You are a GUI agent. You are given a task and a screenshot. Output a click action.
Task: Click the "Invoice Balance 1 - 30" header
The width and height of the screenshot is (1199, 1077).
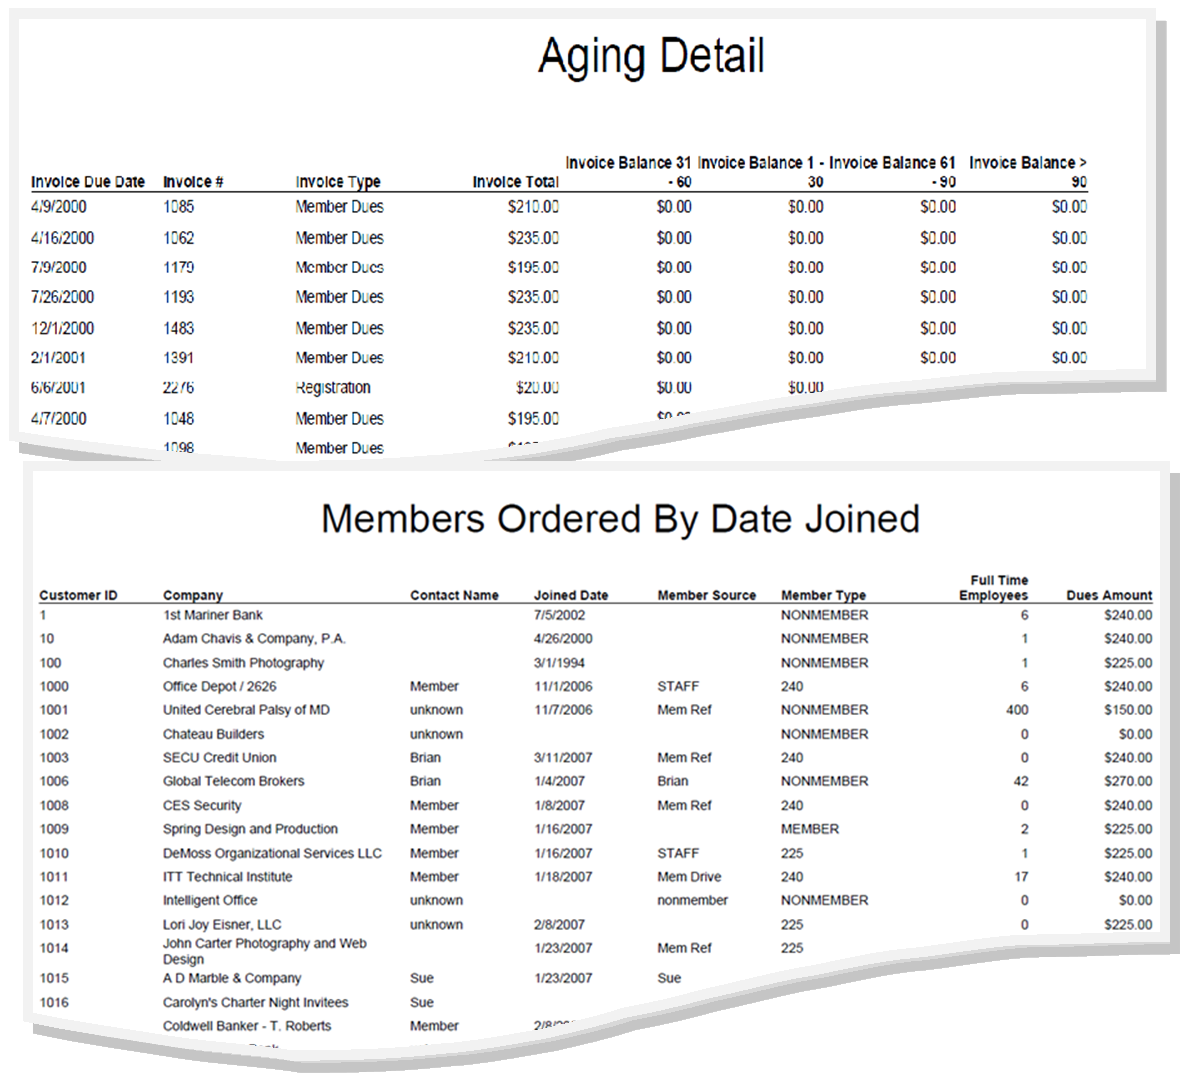click(x=761, y=172)
